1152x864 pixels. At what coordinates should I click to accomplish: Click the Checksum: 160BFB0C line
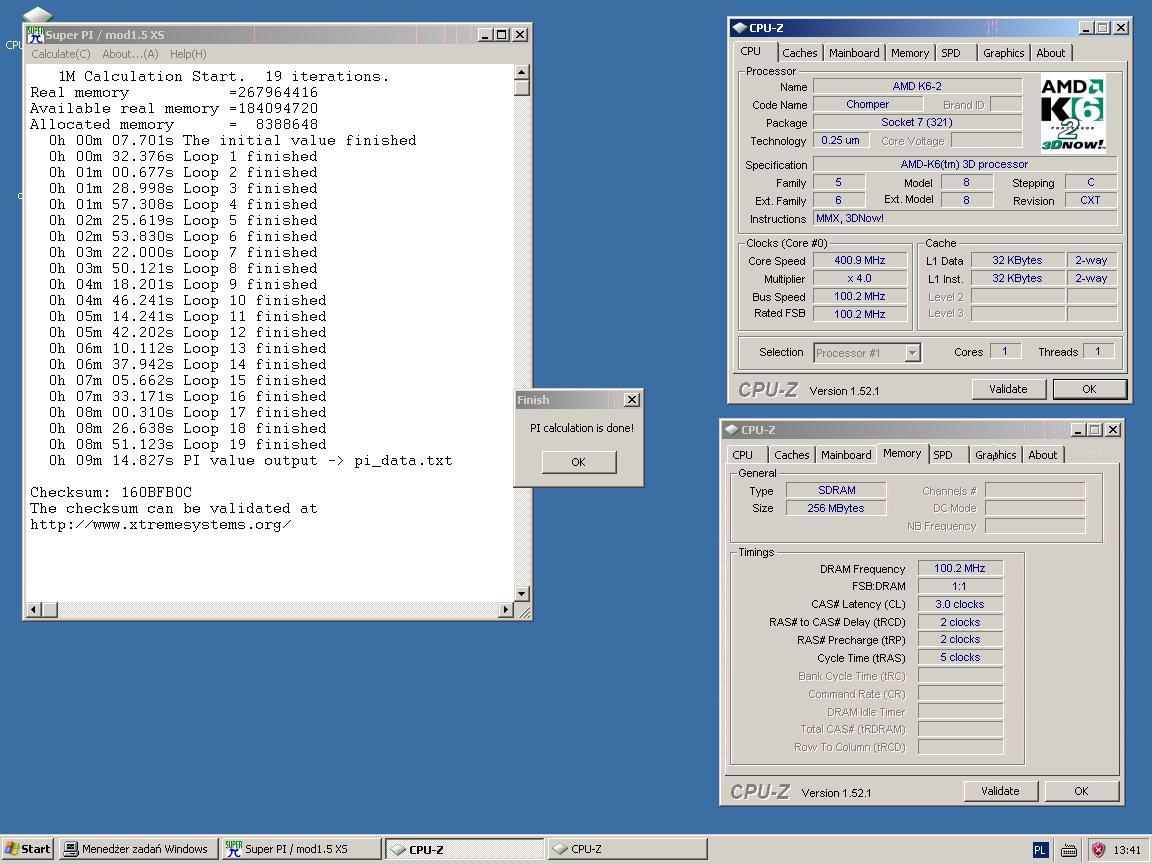[x=111, y=492]
